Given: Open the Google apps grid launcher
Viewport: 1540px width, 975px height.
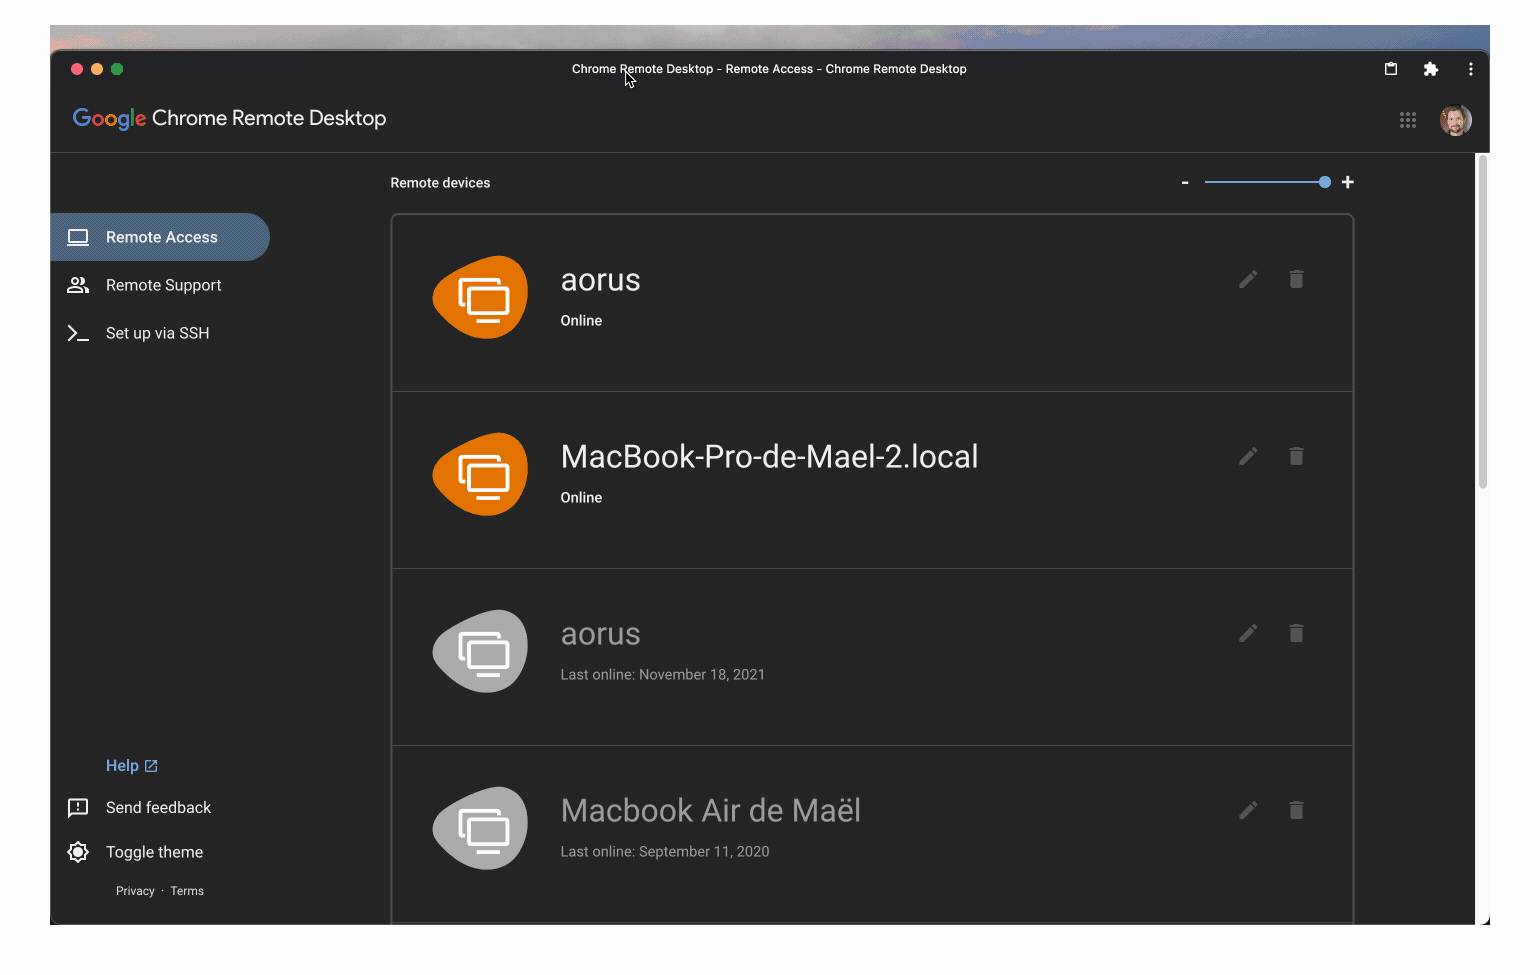Looking at the screenshot, I should coord(1408,120).
